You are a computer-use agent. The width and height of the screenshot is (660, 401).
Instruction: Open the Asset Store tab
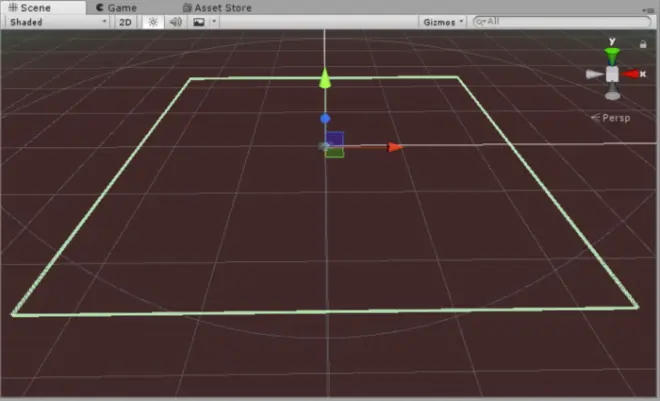click(217, 8)
